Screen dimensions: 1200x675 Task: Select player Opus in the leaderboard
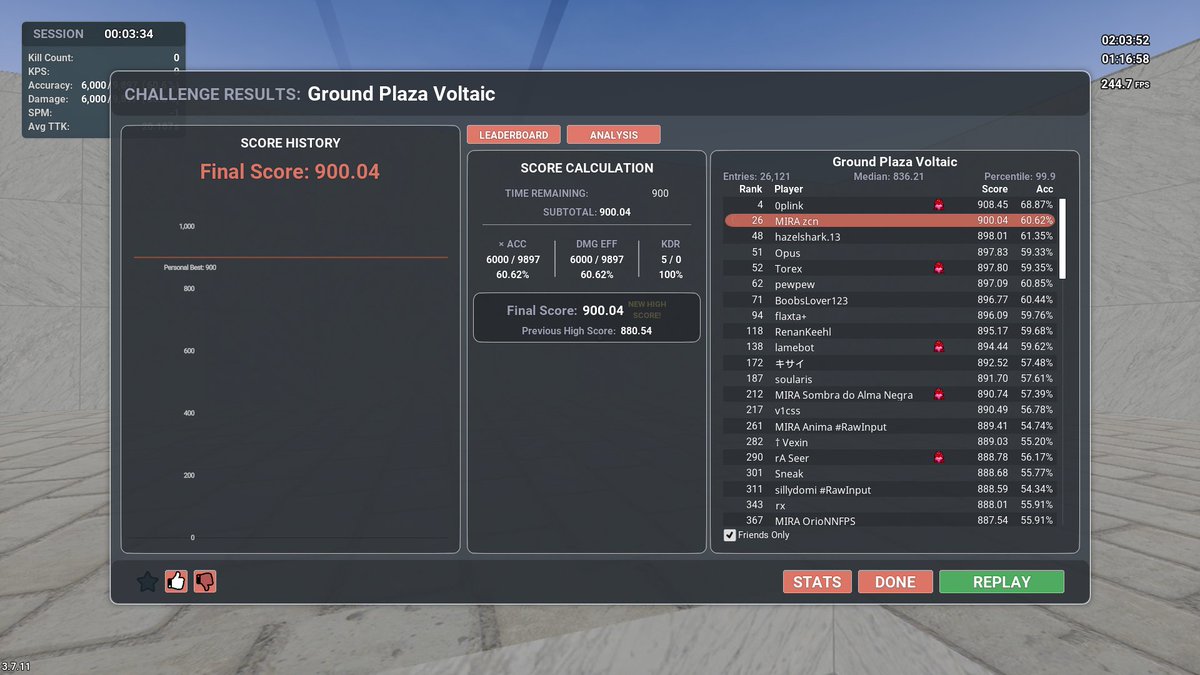click(890, 253)
